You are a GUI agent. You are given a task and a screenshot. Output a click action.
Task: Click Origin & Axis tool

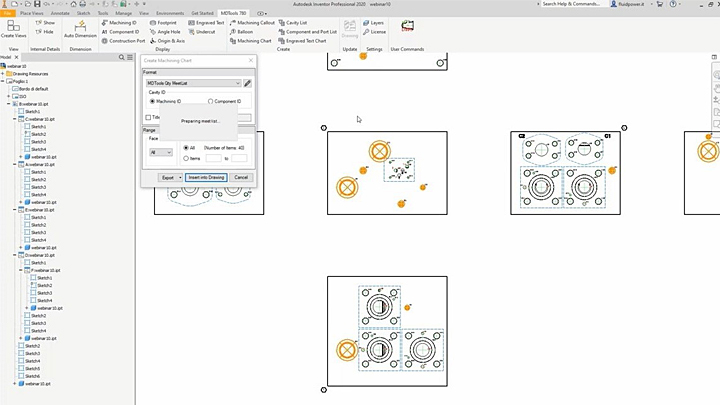pos(167,41)
